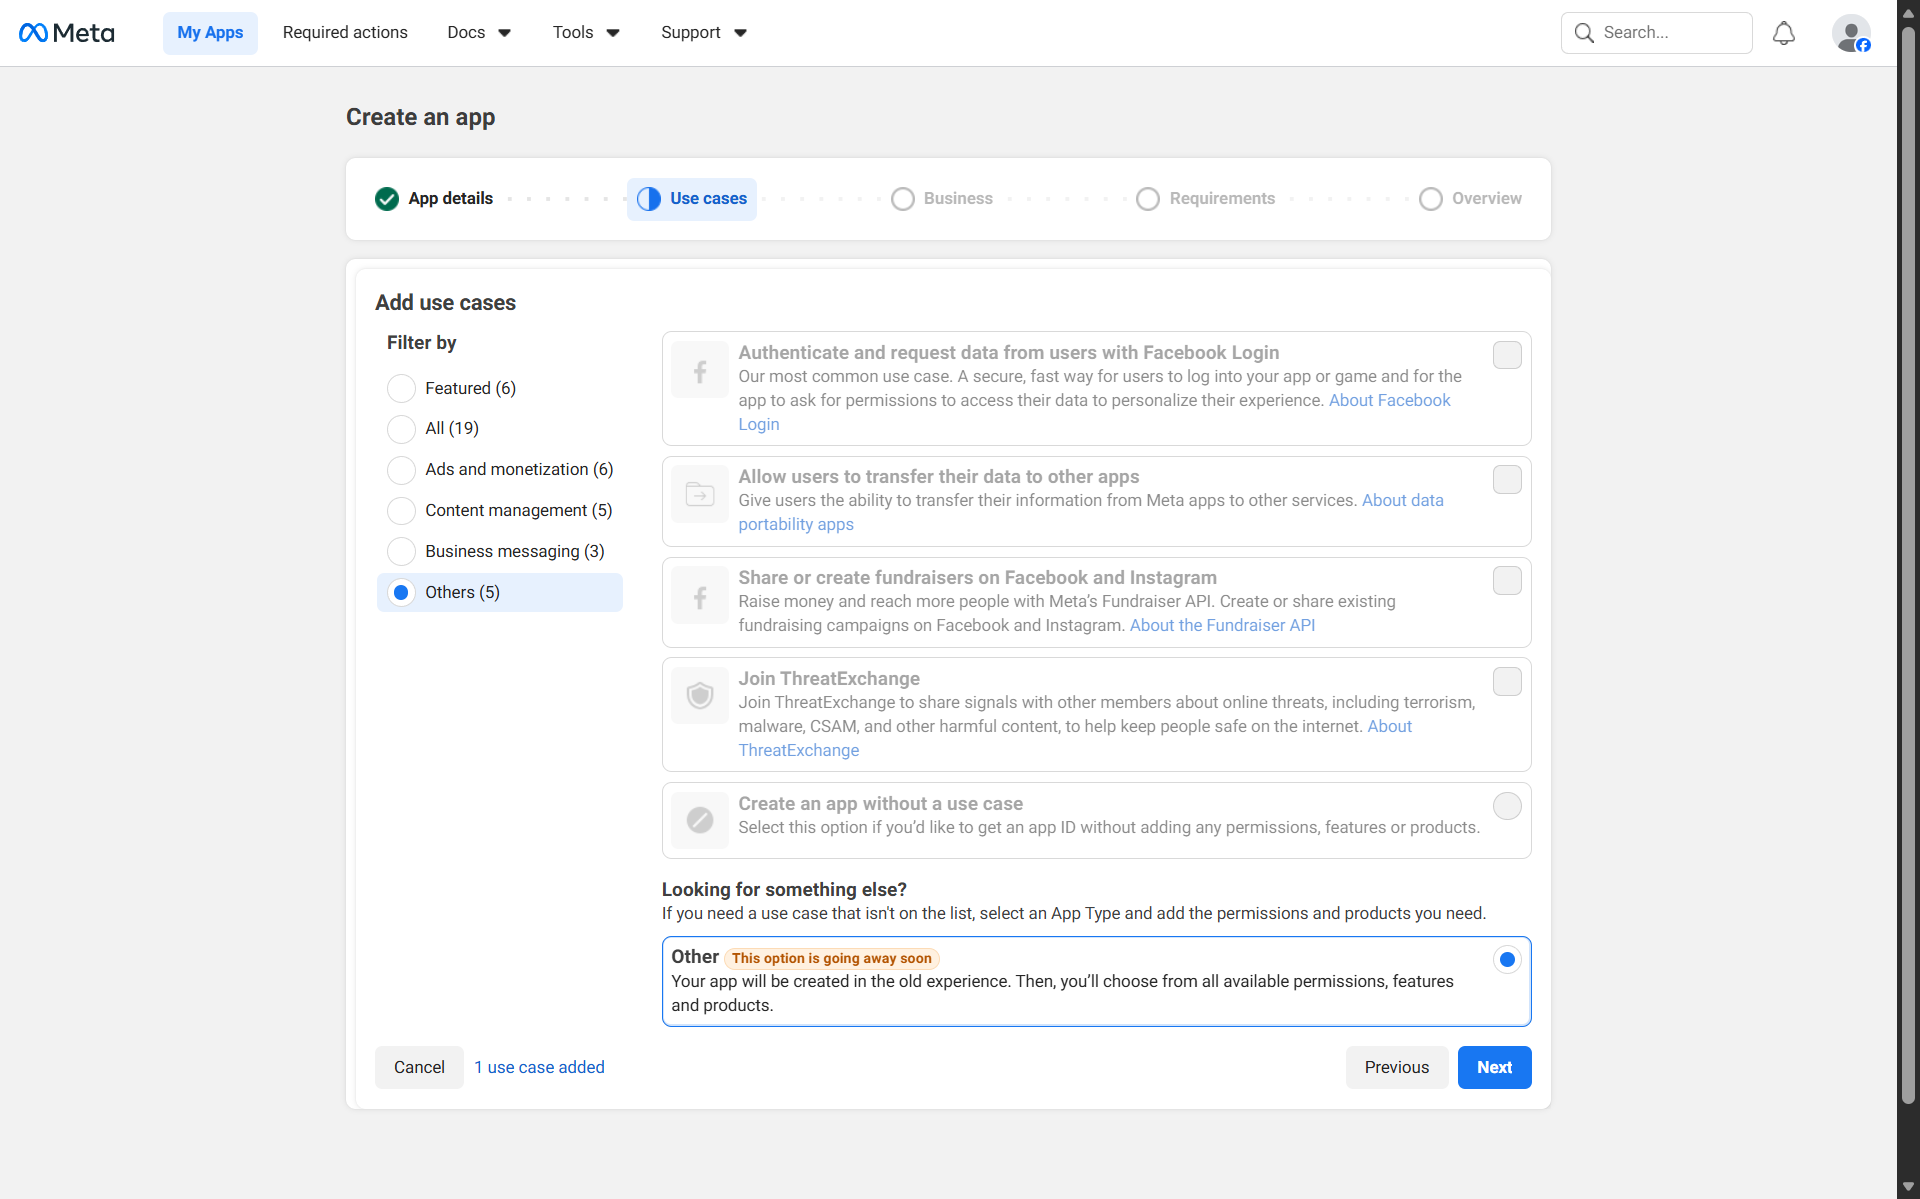This screenshot has height=1199, width=1920.
Task: Click the Facebook Login use case icon
Action: pos(700,371)
